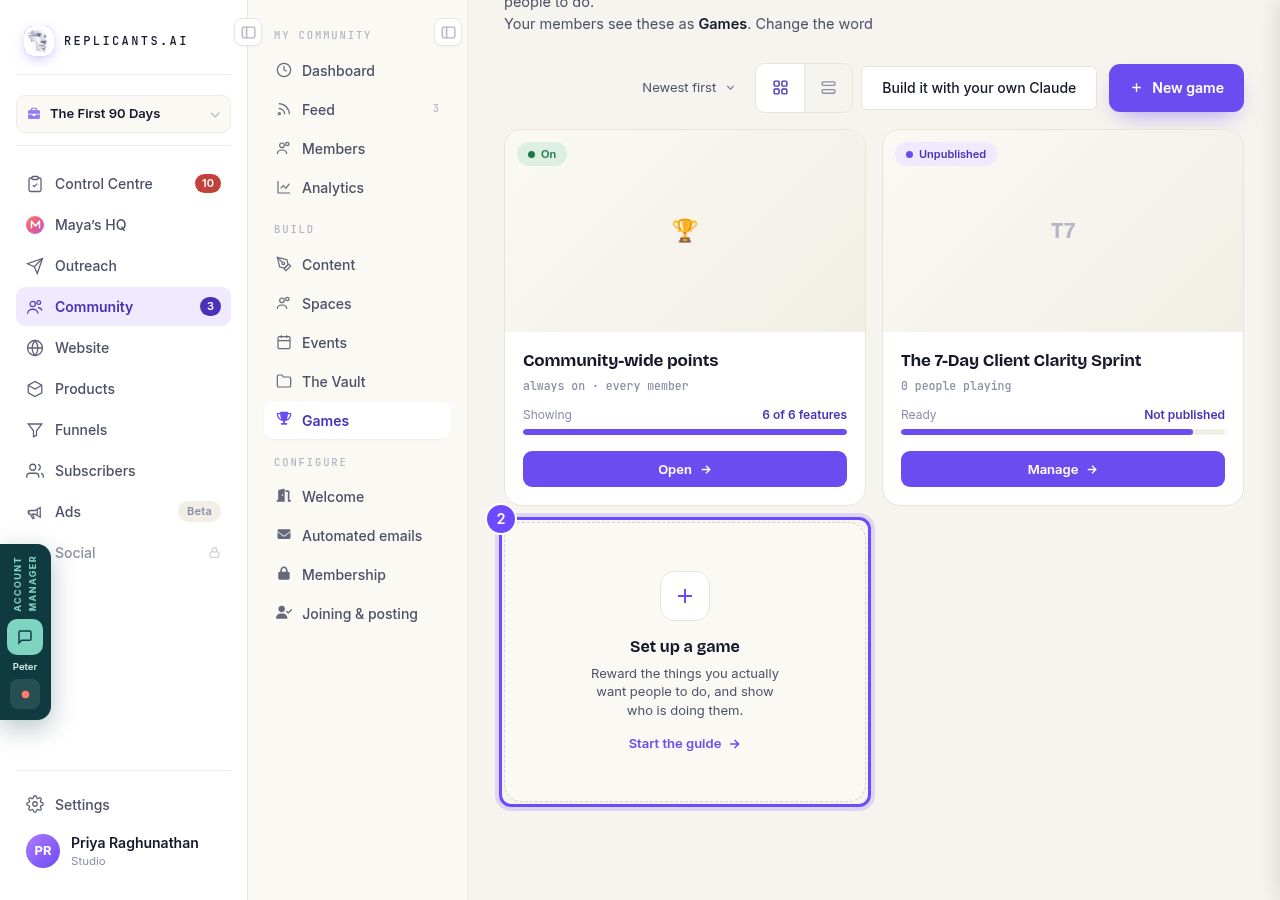The height and width of the screenshot is (900, 1280).
Task: Click the trophy thumbnail on Community-wide points
Action: (685, 231)
